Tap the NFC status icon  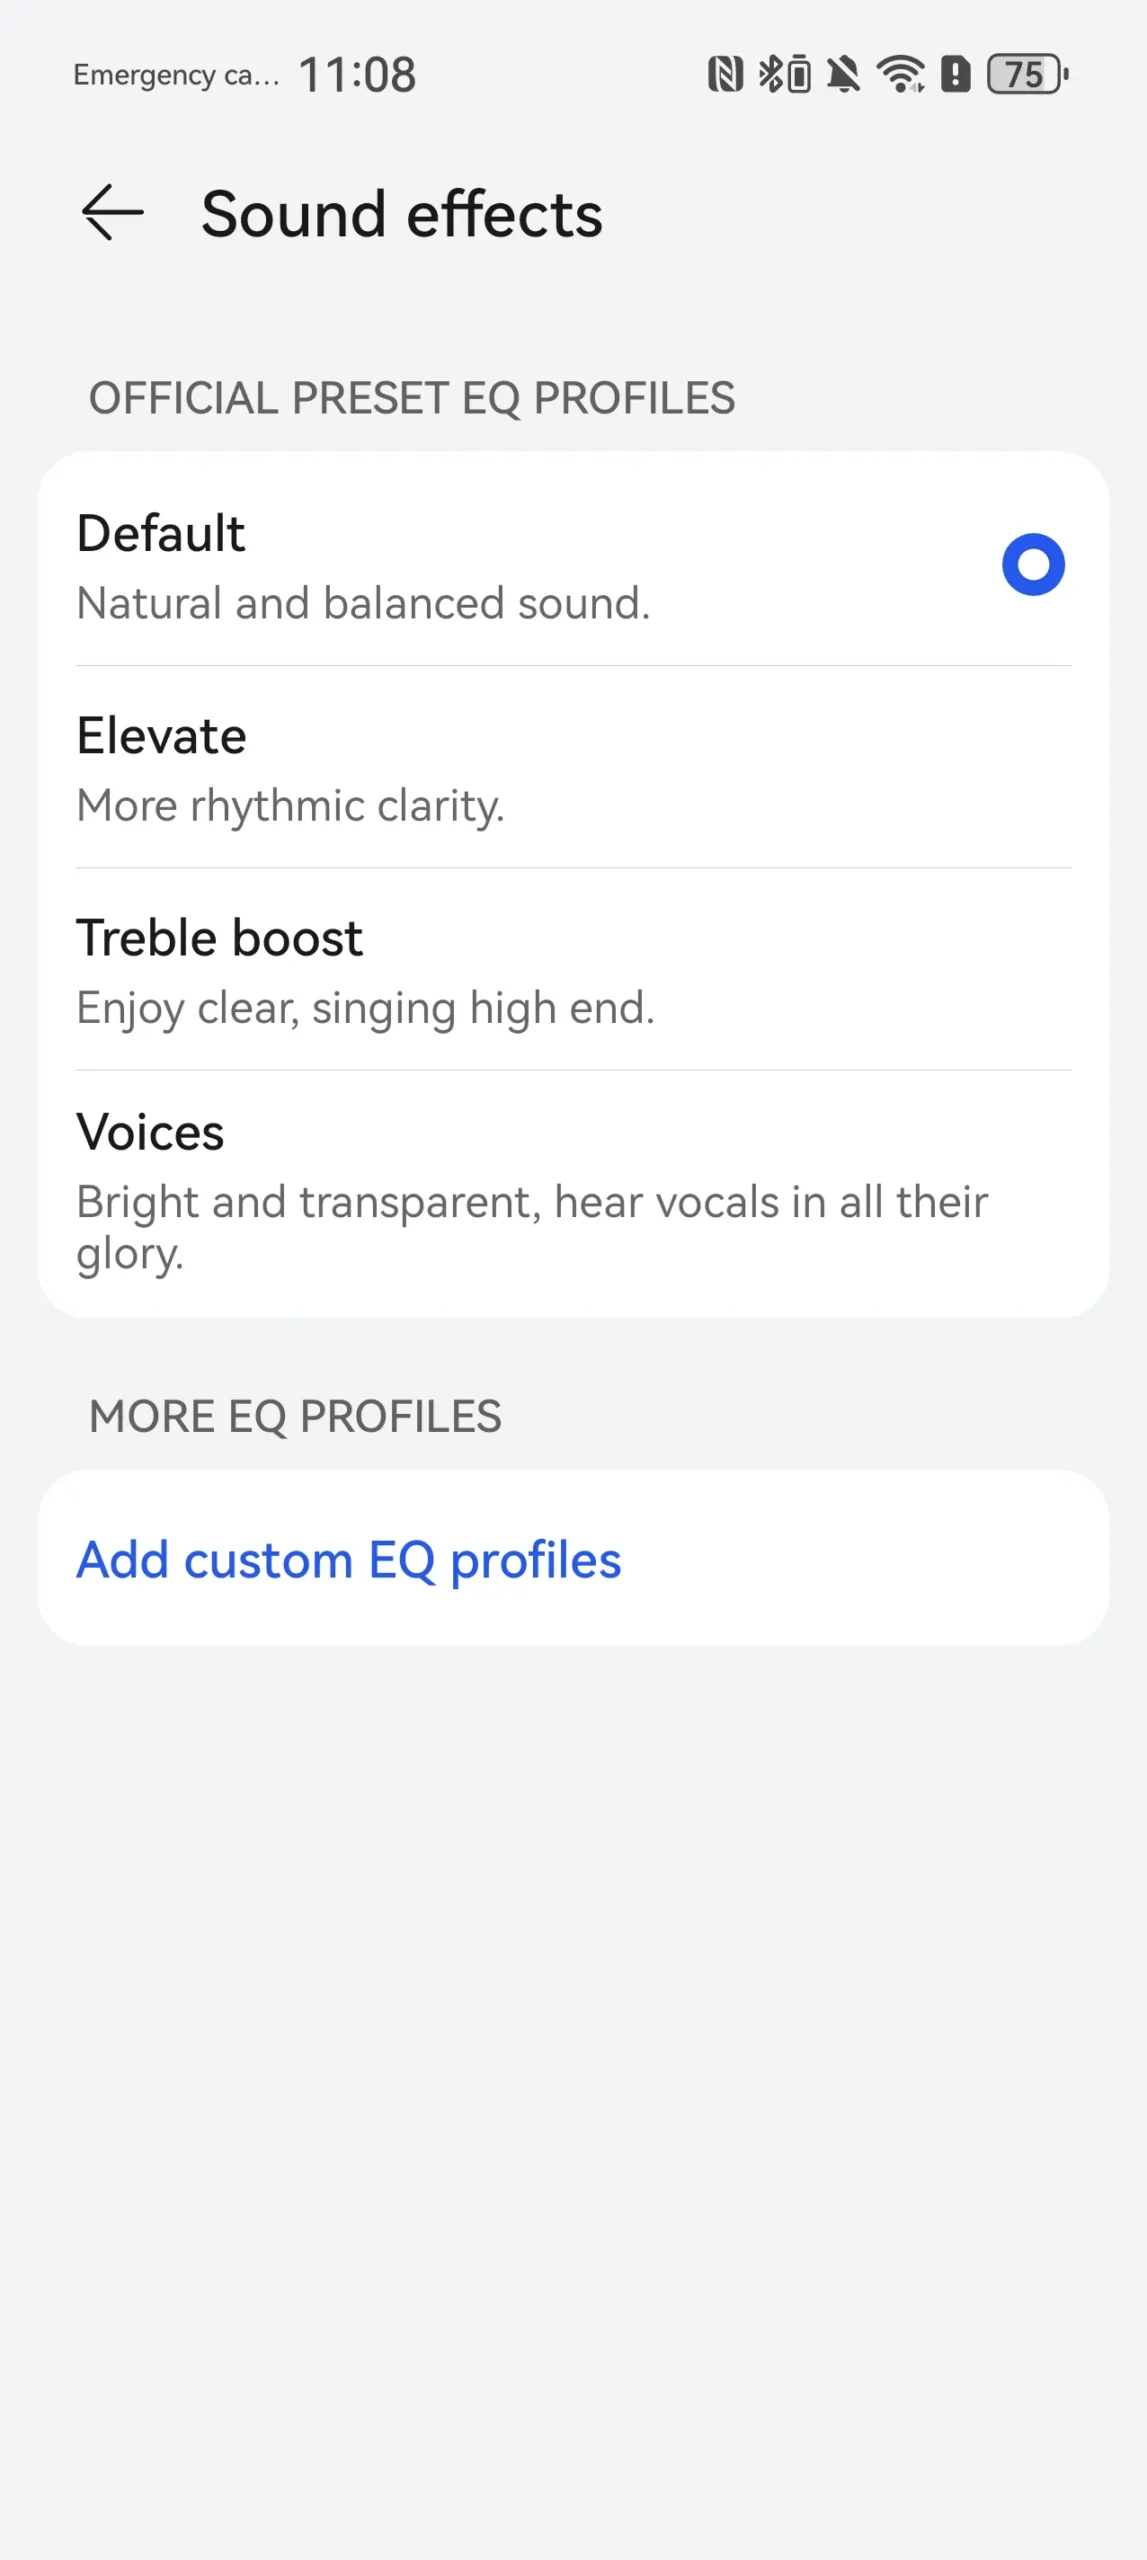(725, 74)
